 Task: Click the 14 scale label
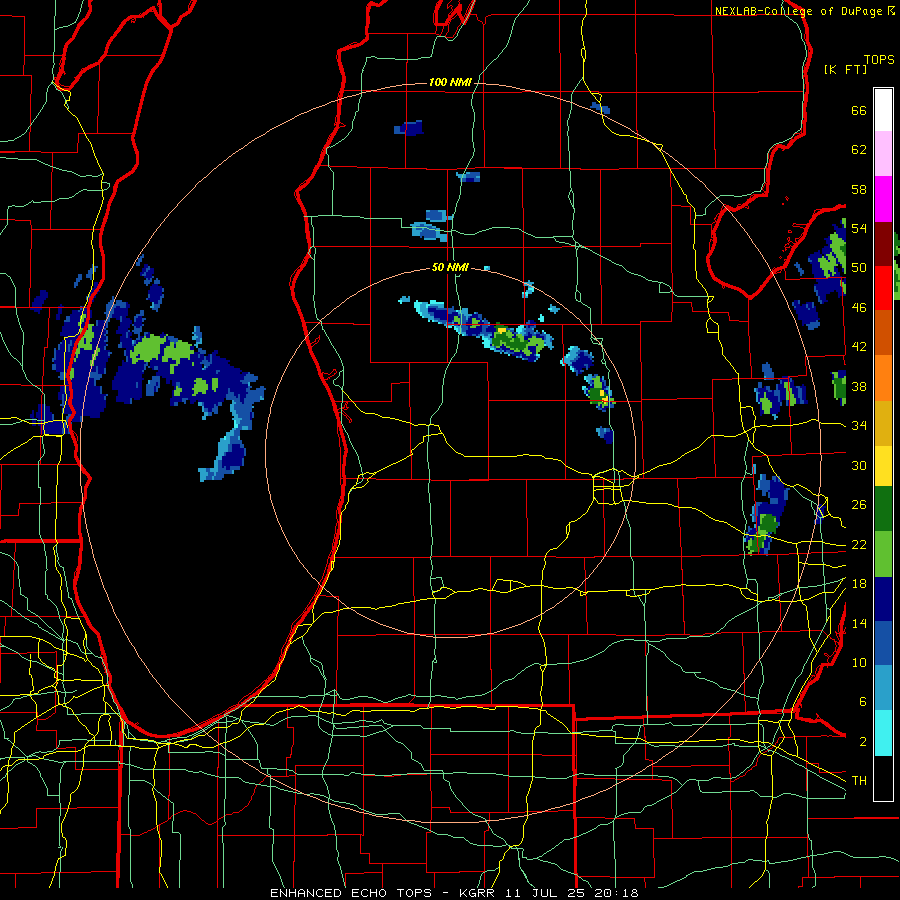coord(859,623)
